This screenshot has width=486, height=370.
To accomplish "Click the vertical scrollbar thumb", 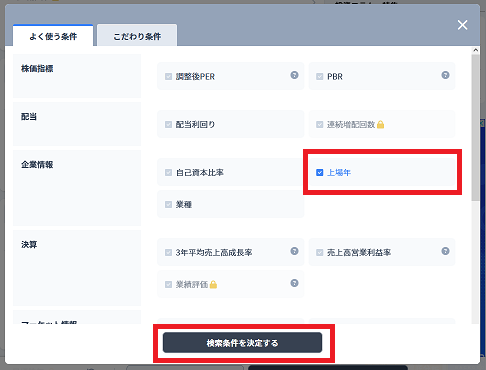I will pos(476,127).
